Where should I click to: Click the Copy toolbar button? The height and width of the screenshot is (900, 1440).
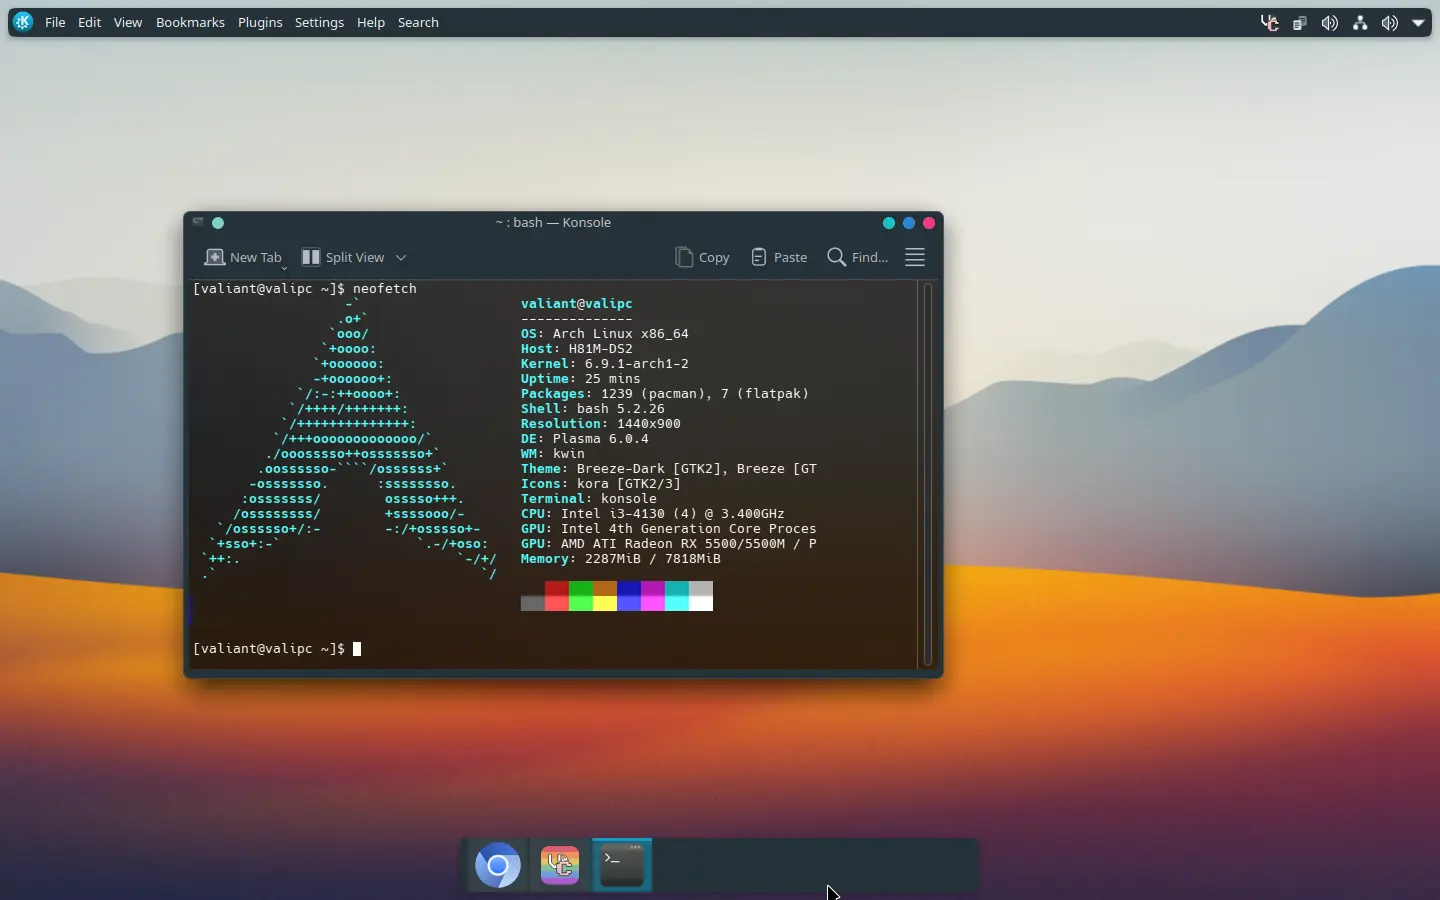pyautogui.click(x=702, y=257)
